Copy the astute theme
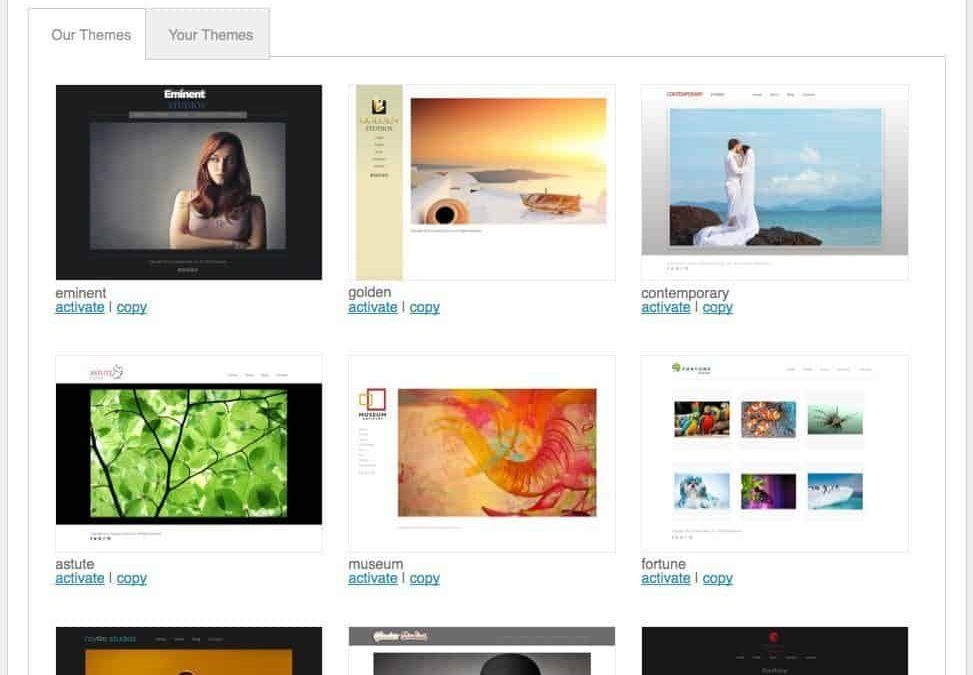Screen dimensions: 973x675 (x=131, y=579)
